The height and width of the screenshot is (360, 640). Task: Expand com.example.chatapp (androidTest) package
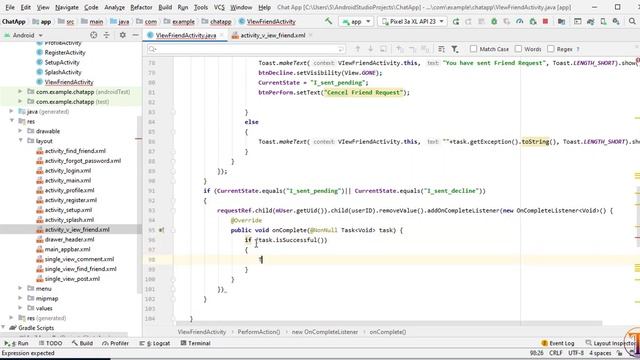click(x=20, y=91)
